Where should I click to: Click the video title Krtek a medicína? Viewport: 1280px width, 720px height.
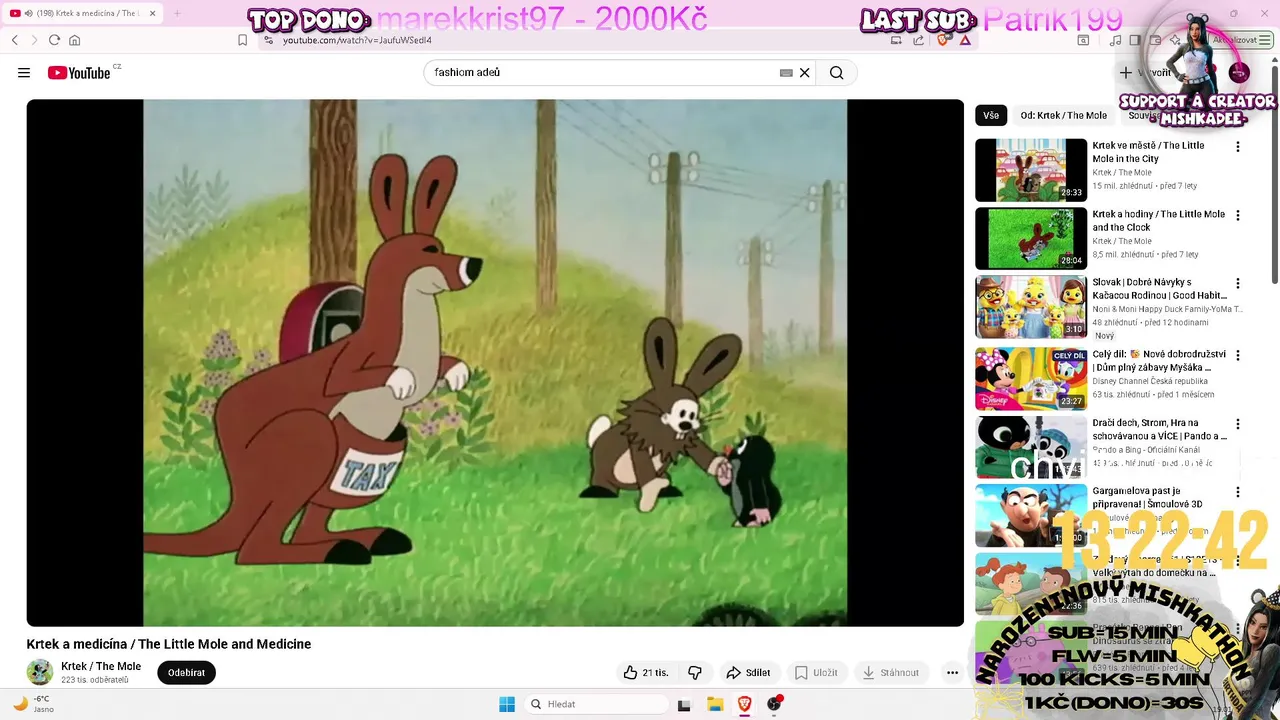pos(169,644)
